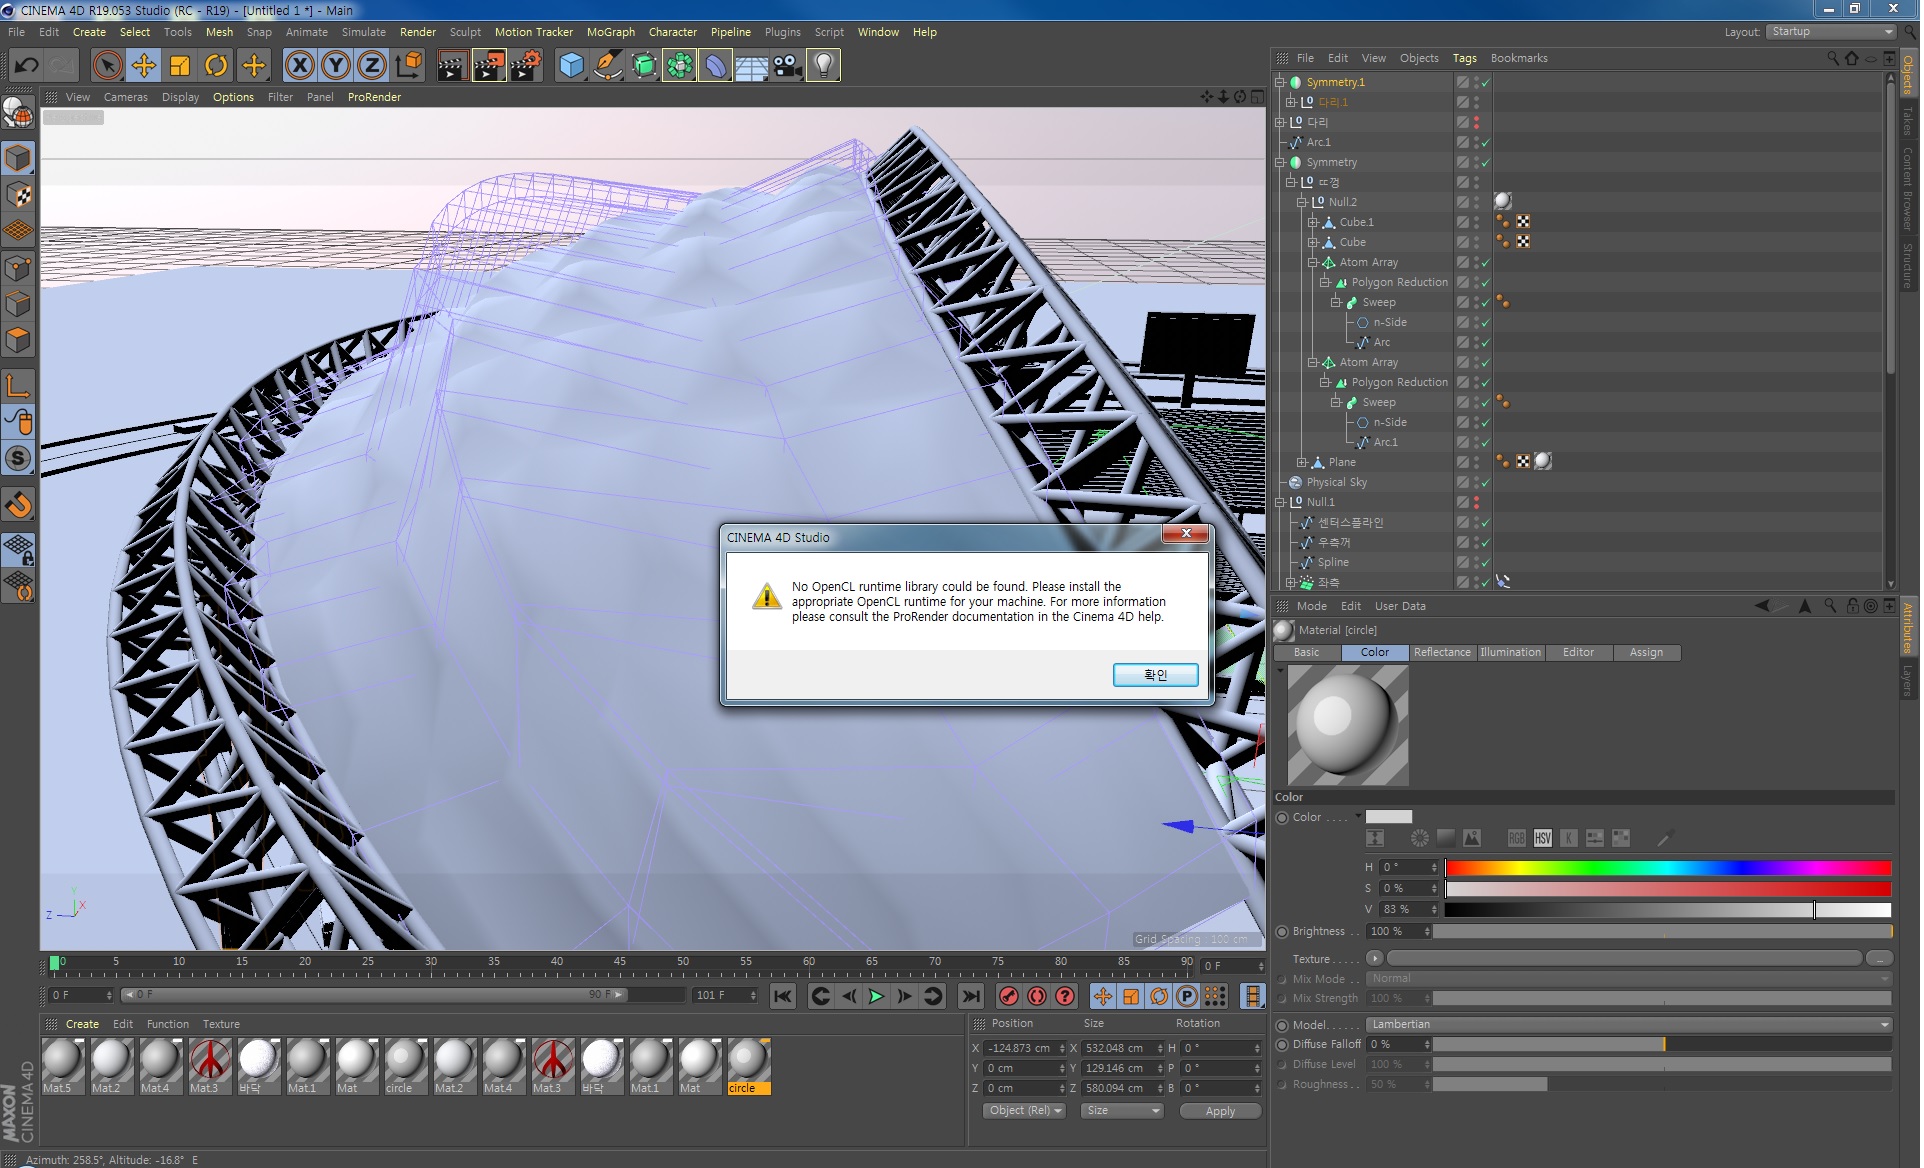Click confirm button in OpenCL dialog
Viewport: 1924px width, 1168px height.
pos(1155,675)
